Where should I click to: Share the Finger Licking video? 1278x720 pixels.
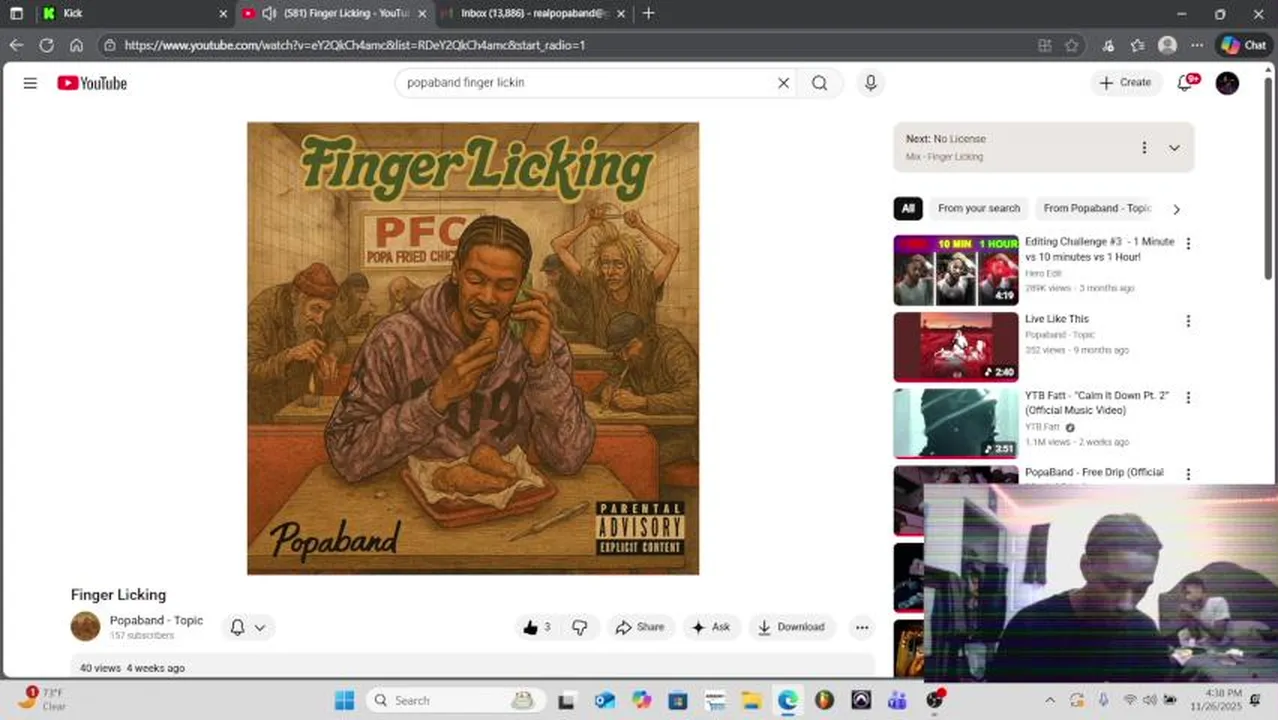tap(640, 627)
